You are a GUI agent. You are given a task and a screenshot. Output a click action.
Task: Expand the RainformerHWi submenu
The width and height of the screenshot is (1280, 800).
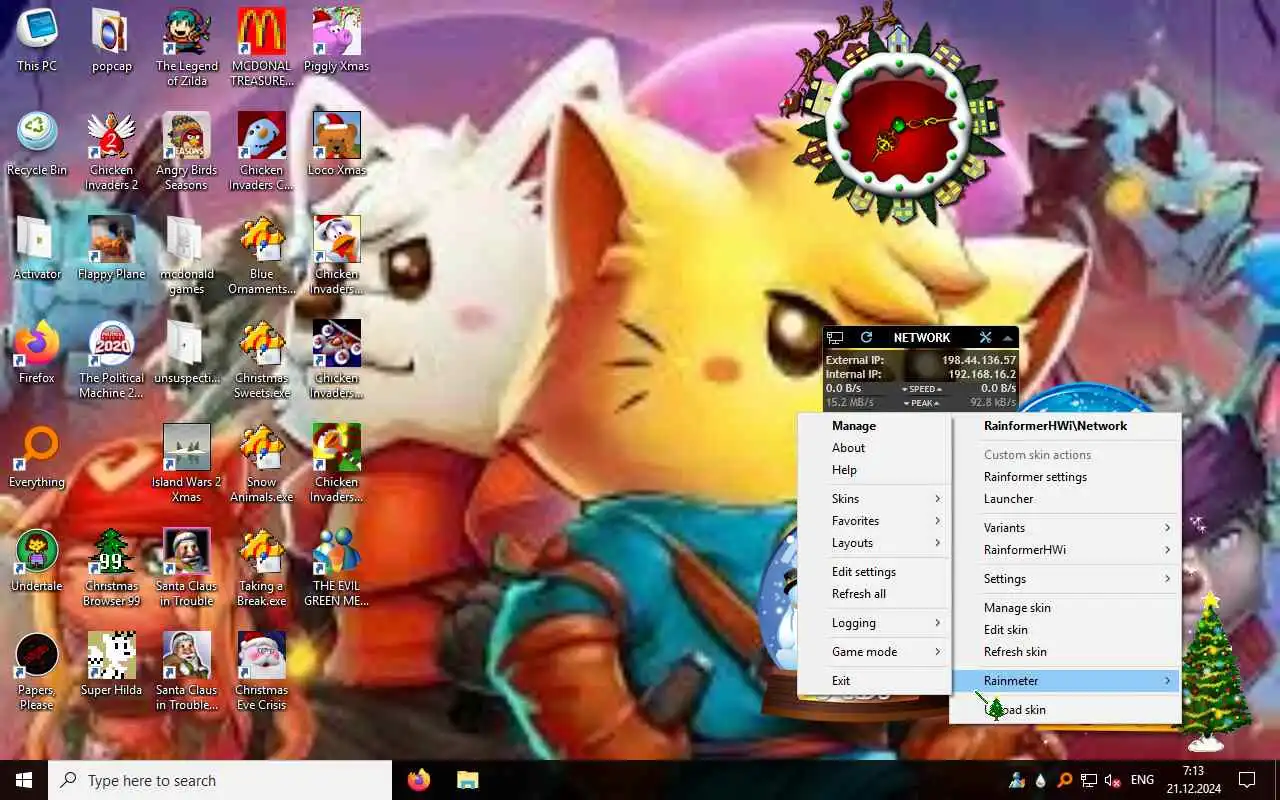(1065, 550)
